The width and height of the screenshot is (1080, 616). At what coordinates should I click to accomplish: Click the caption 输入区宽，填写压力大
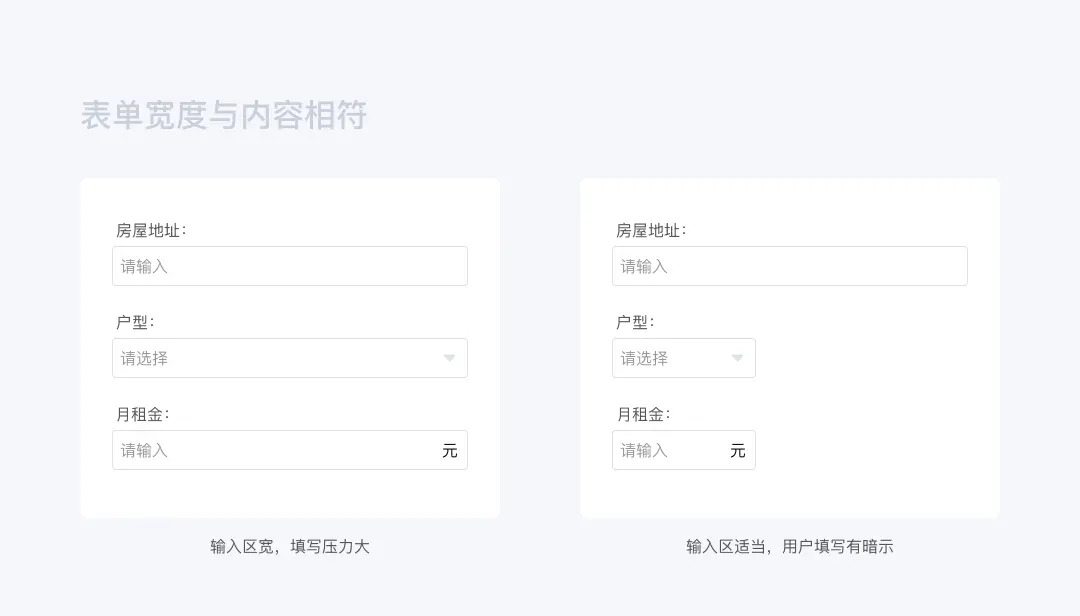[290, 546]
